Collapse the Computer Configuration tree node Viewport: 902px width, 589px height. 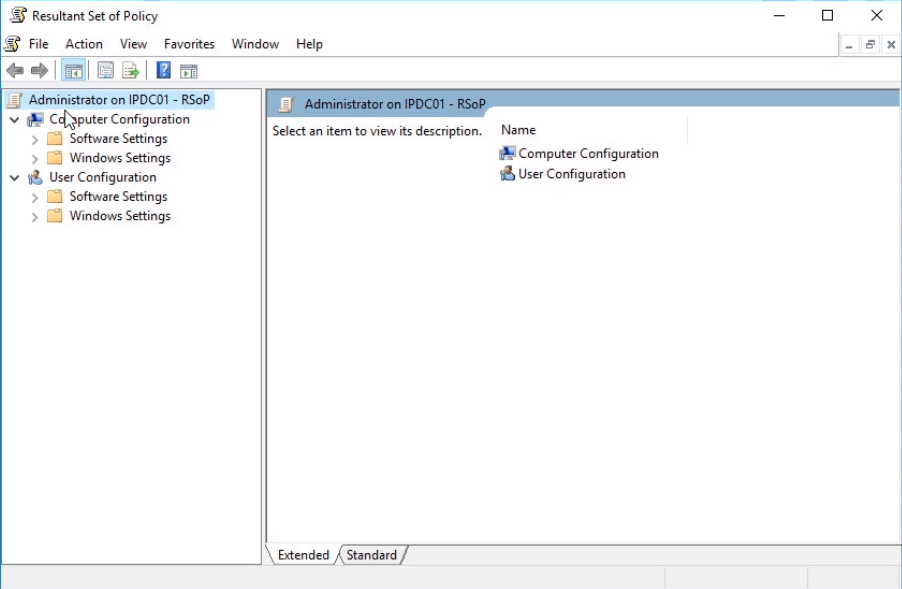tap(14, 120)
